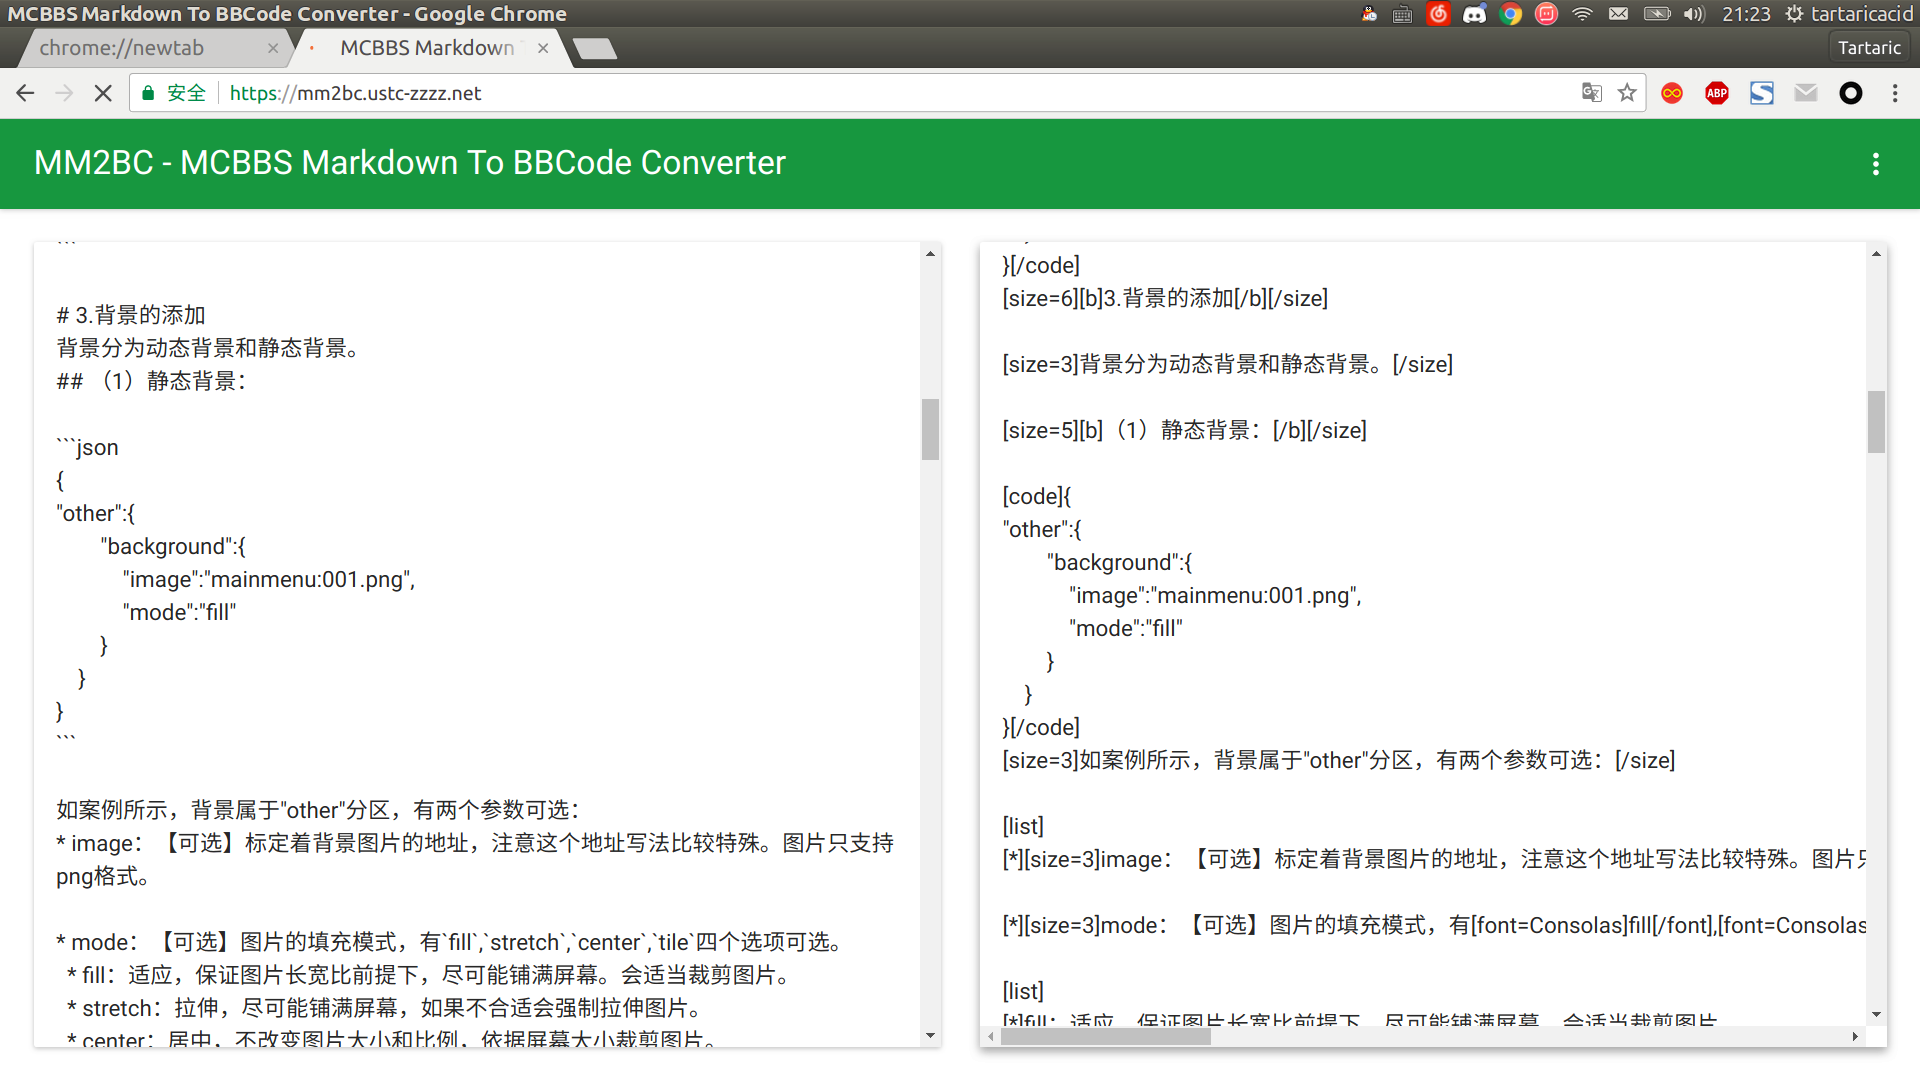
Task: Close the chrome://newtab tab
Action: tap(273, 48)
